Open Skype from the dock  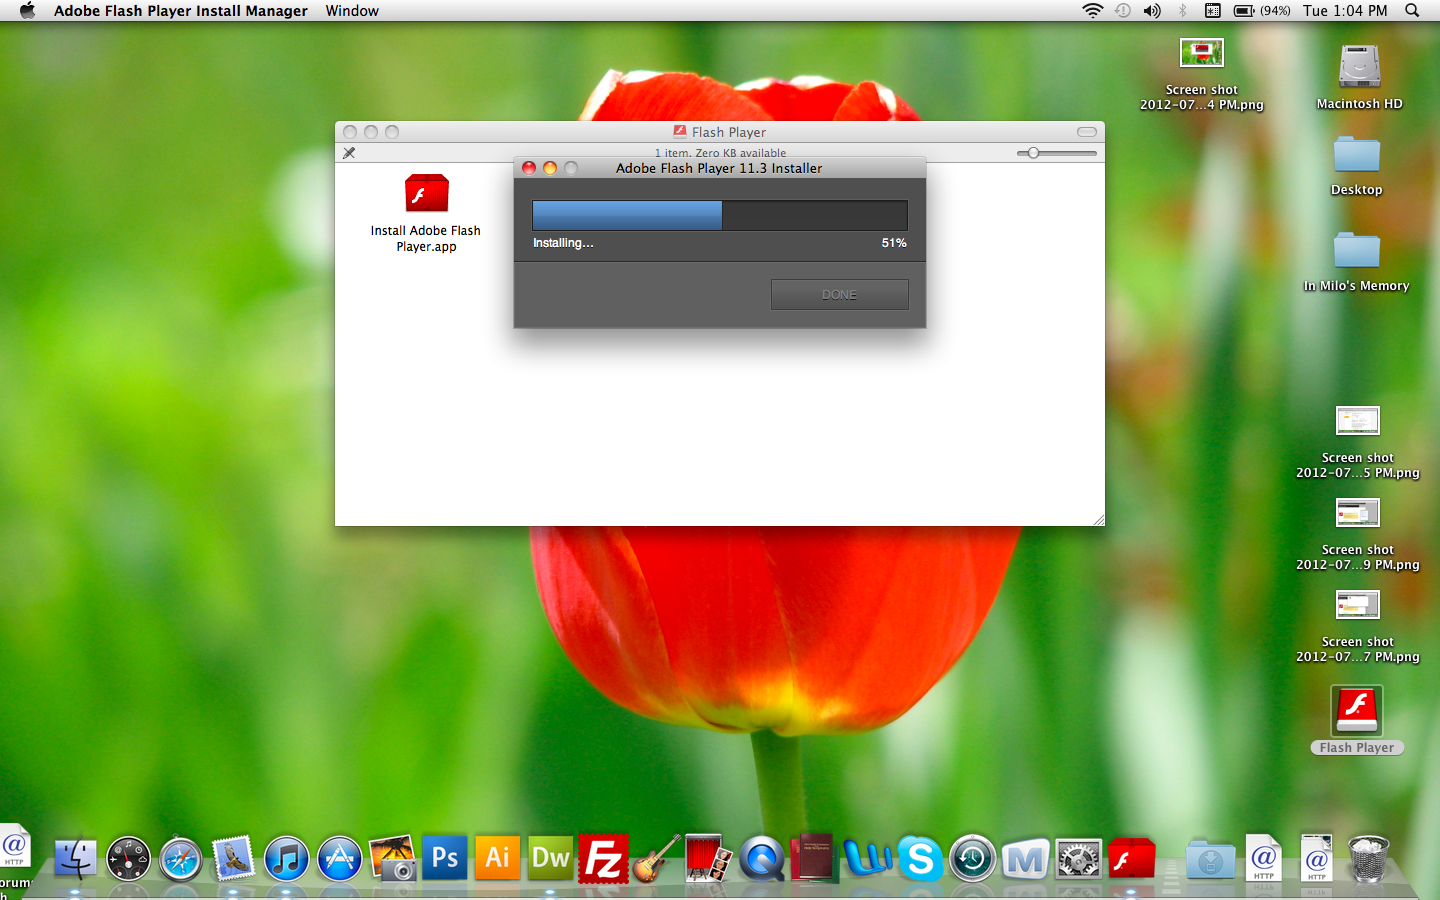[x=920, y=858]
